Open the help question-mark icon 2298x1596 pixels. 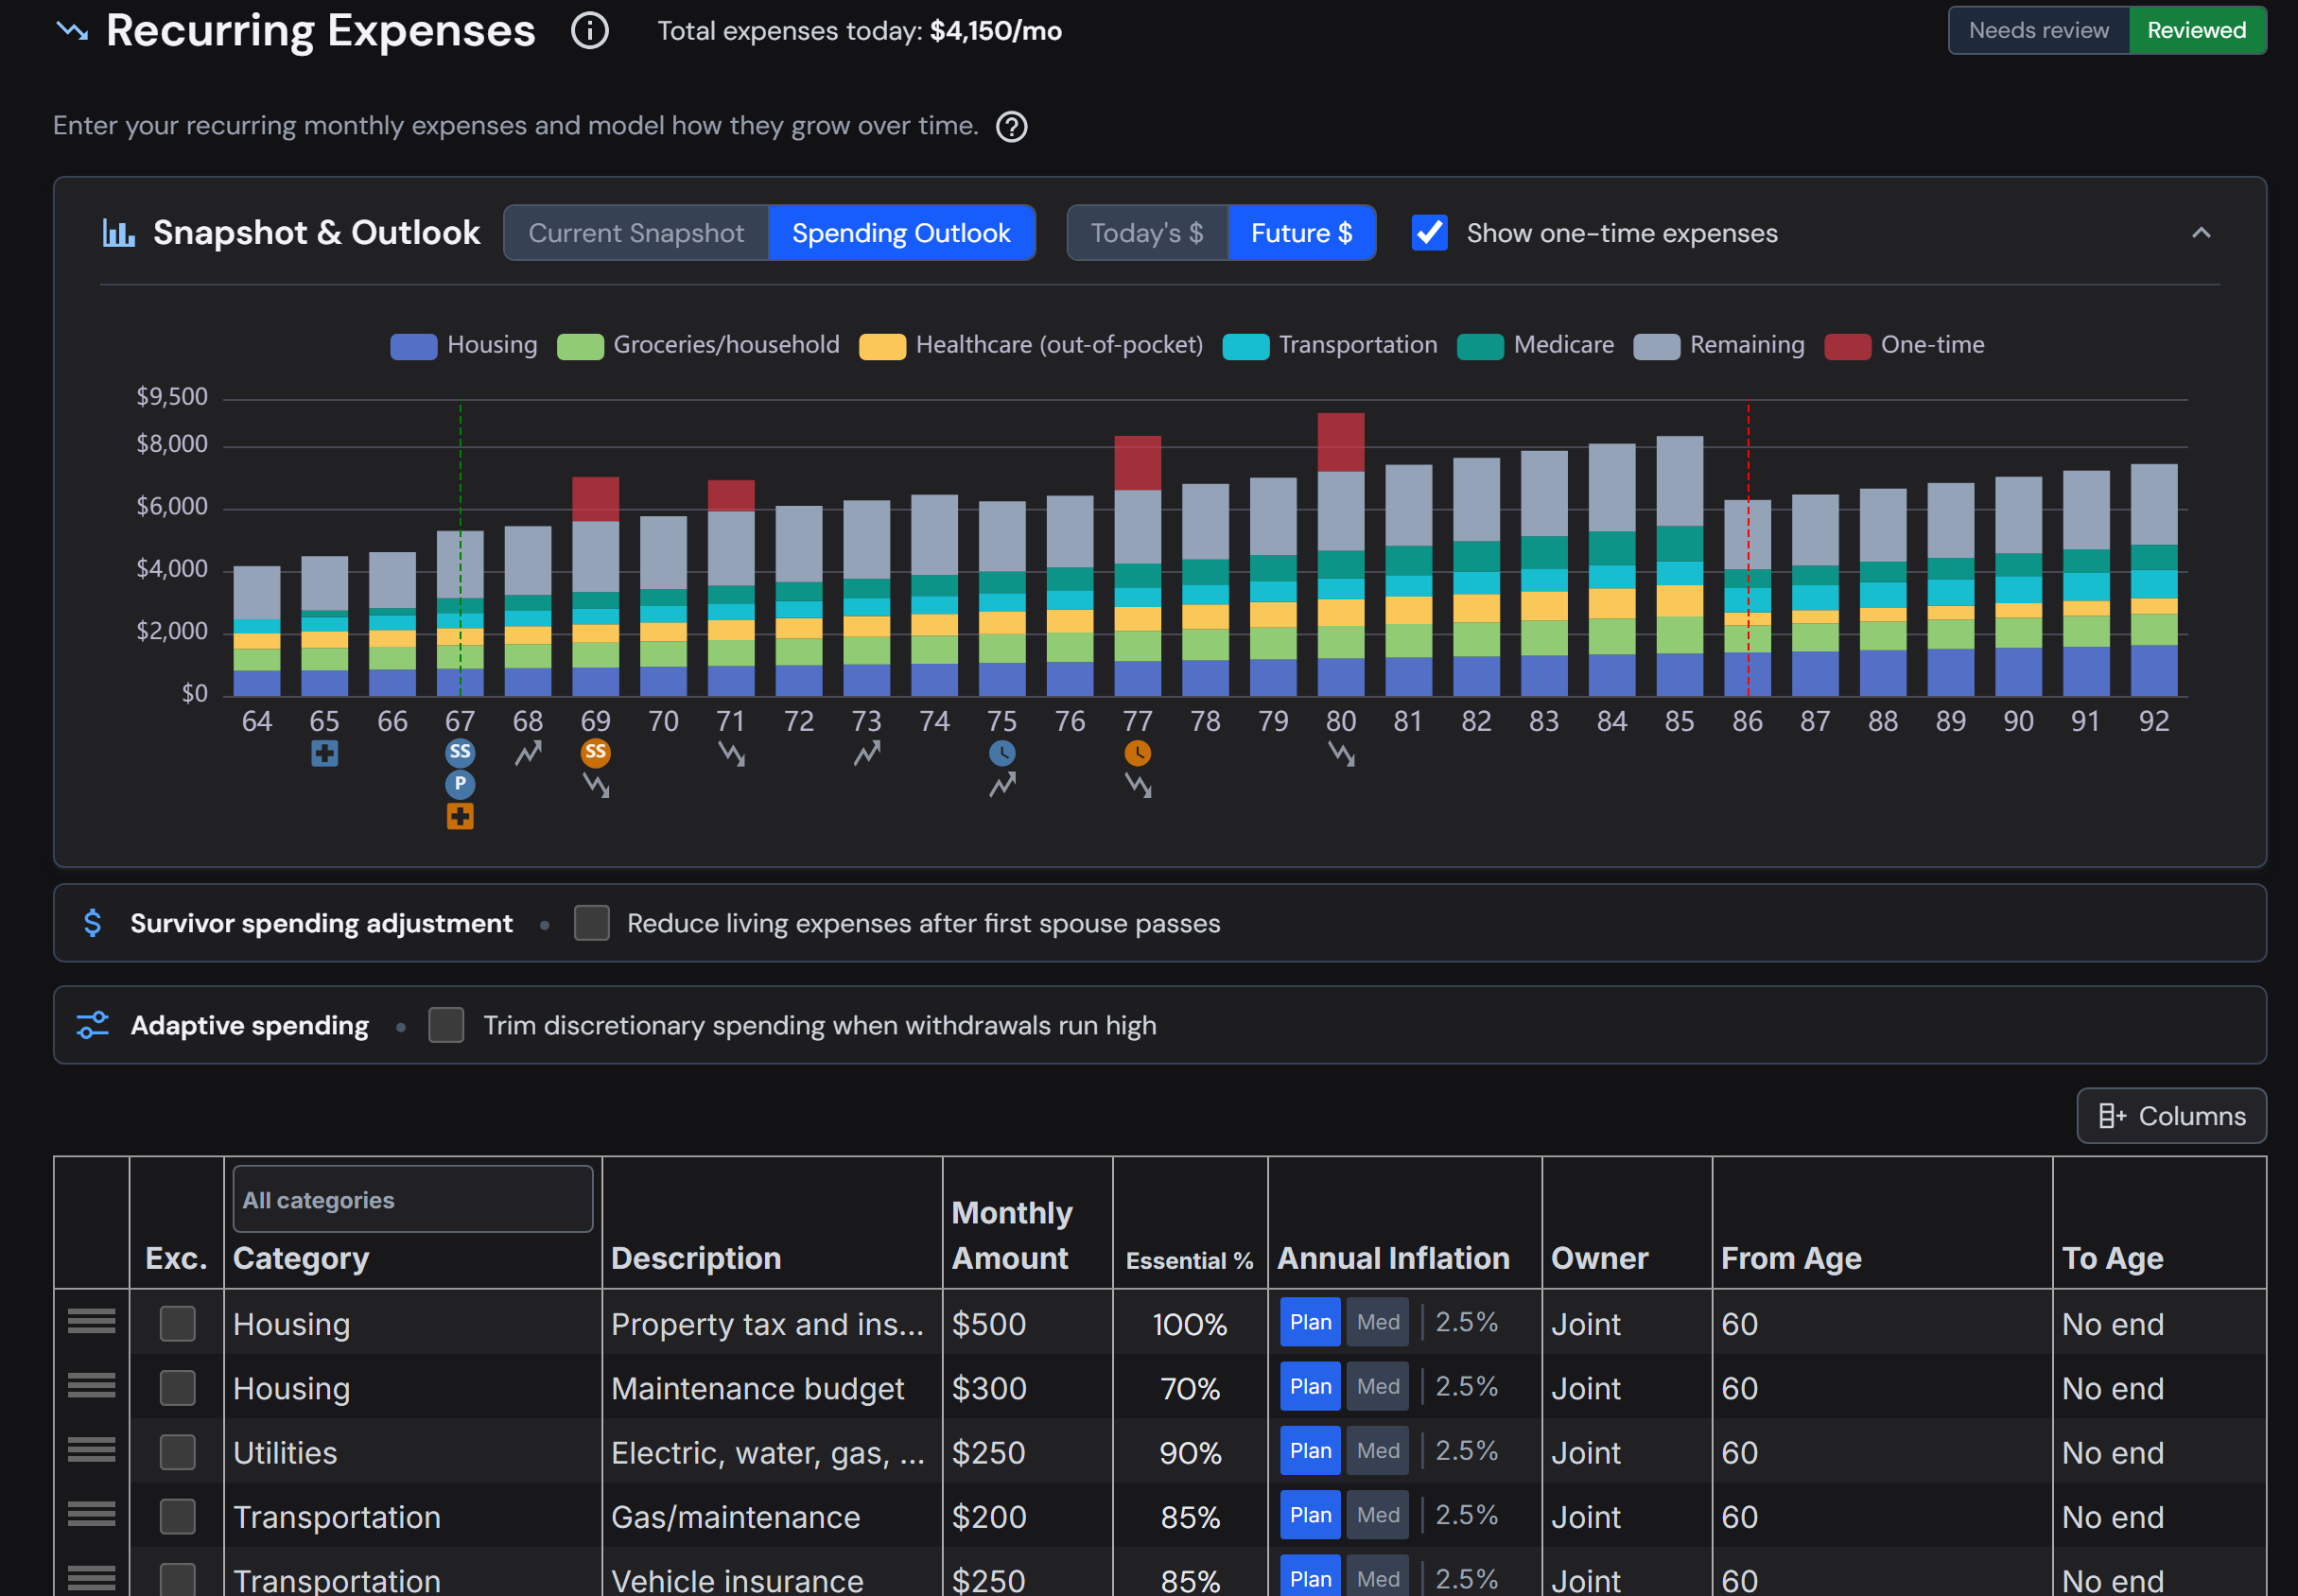(x=1011, y=127)
